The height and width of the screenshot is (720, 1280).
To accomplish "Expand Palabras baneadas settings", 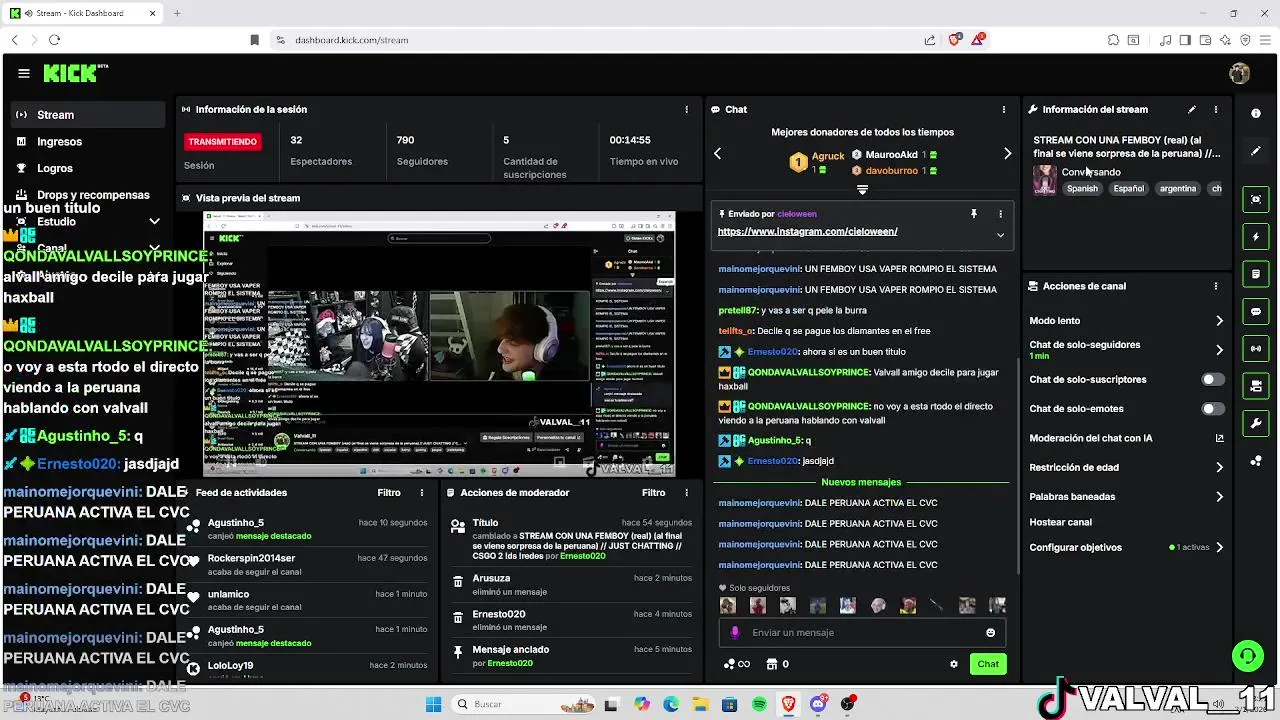I will coord(1219,497).
